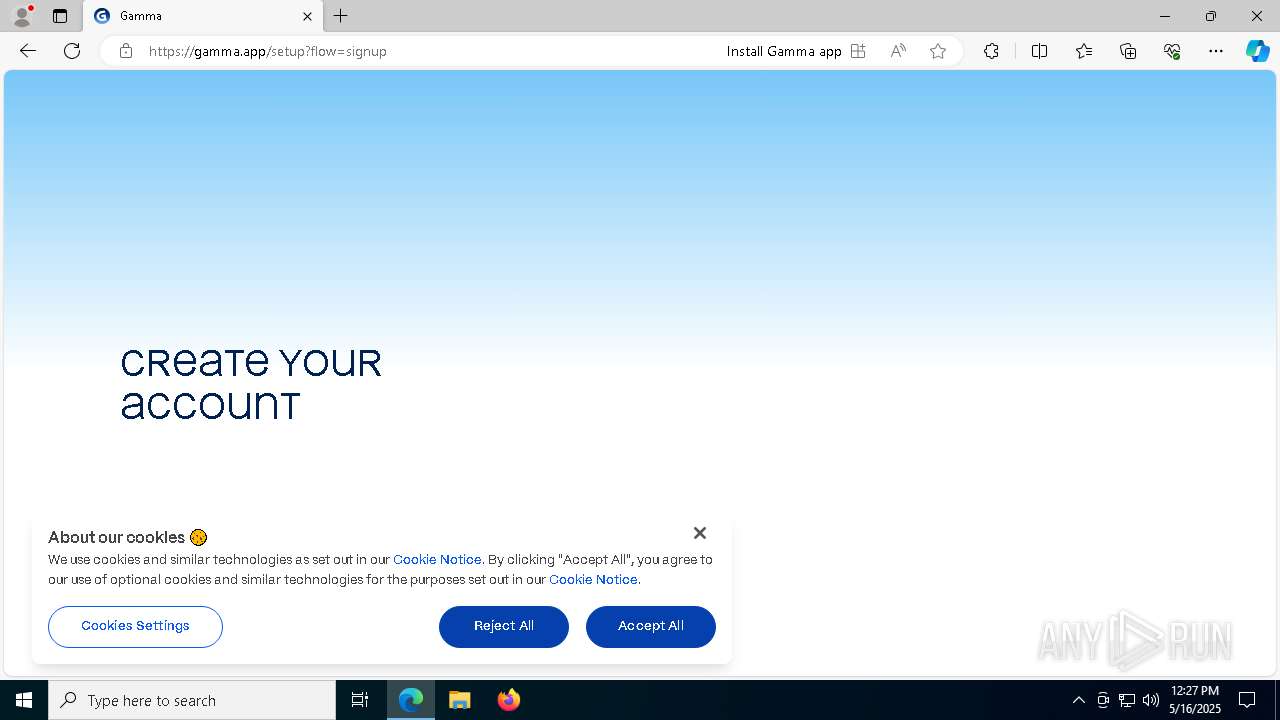Click the taskbar search box
The width and height of the screenshot is (1280, 720).
point(192,700)
